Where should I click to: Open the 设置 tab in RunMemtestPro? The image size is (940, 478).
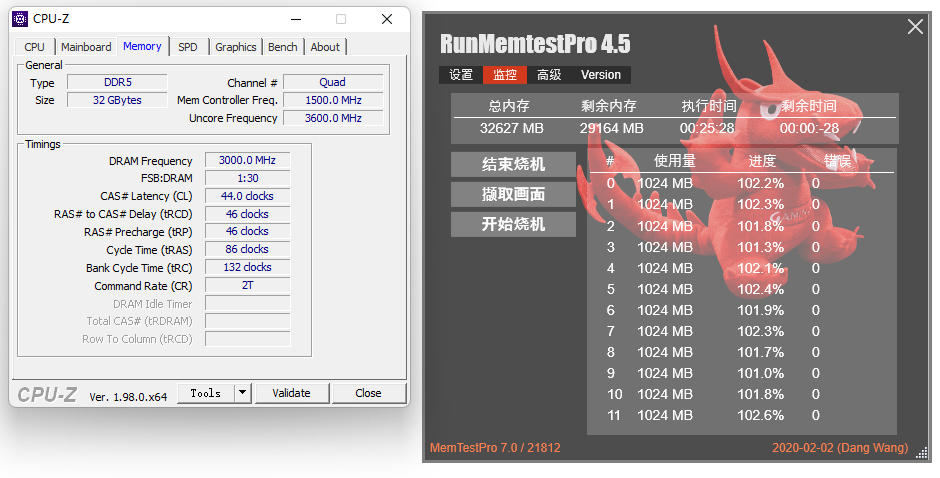click(x=461, y=75)
